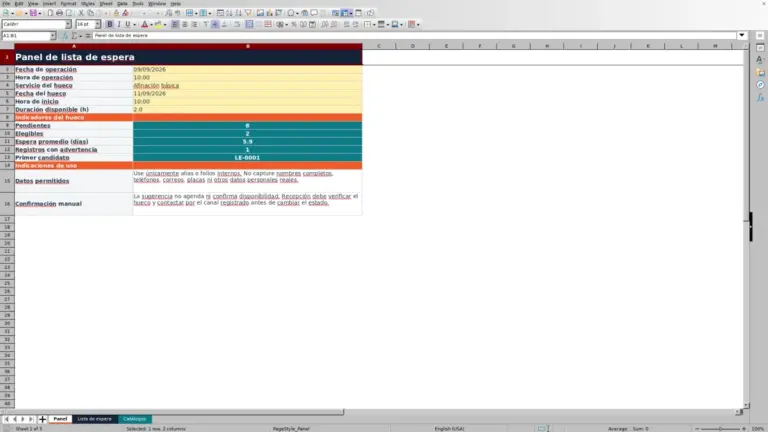Add a new sheet with plus button

[42, 419]
